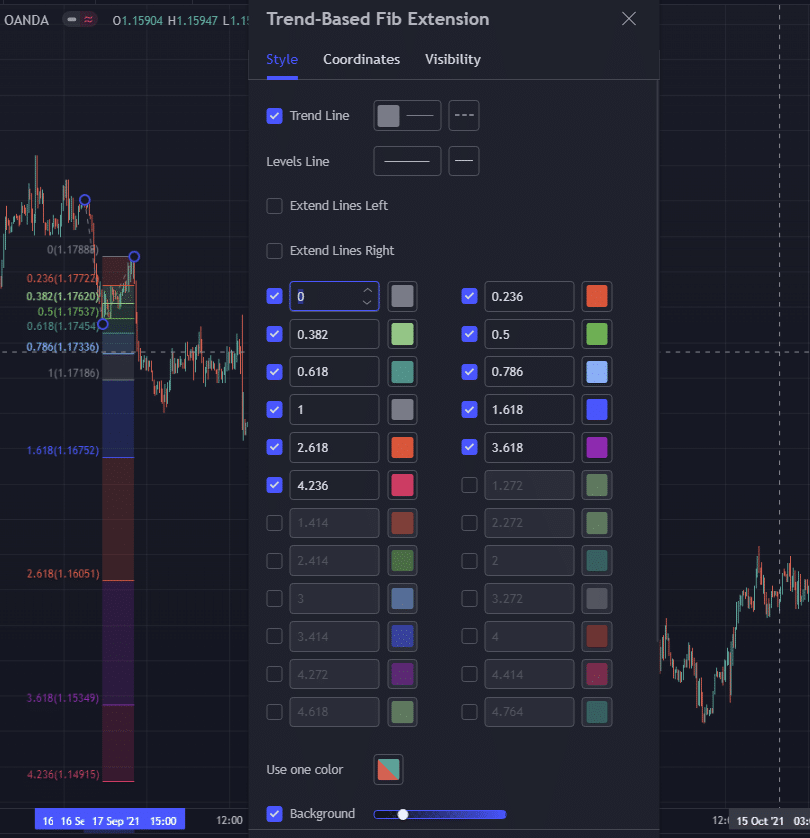Image resolution: width=810 pixels, height=838 pixels.
Task: Enable Extend Lines Right option
Action: 275,251
